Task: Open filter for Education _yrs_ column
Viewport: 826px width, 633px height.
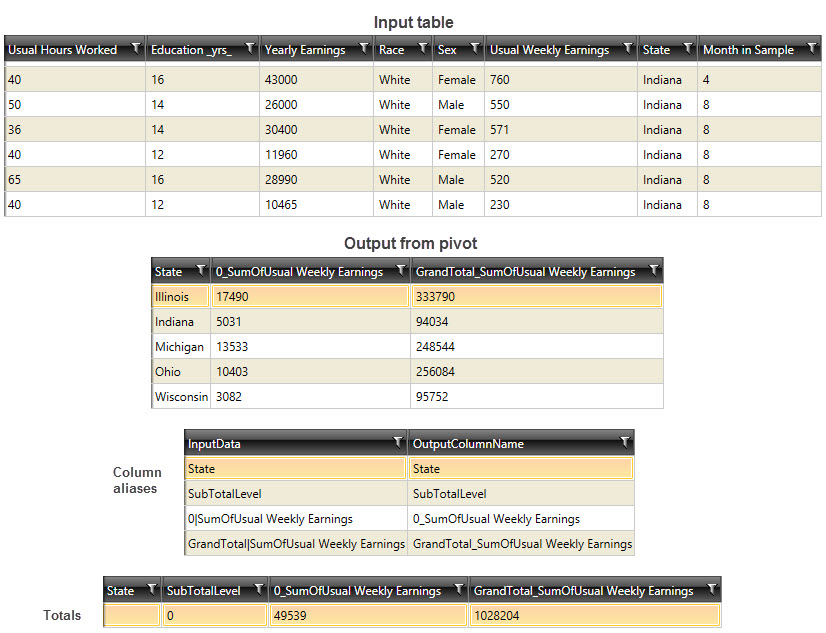Action: click(250, 48)
